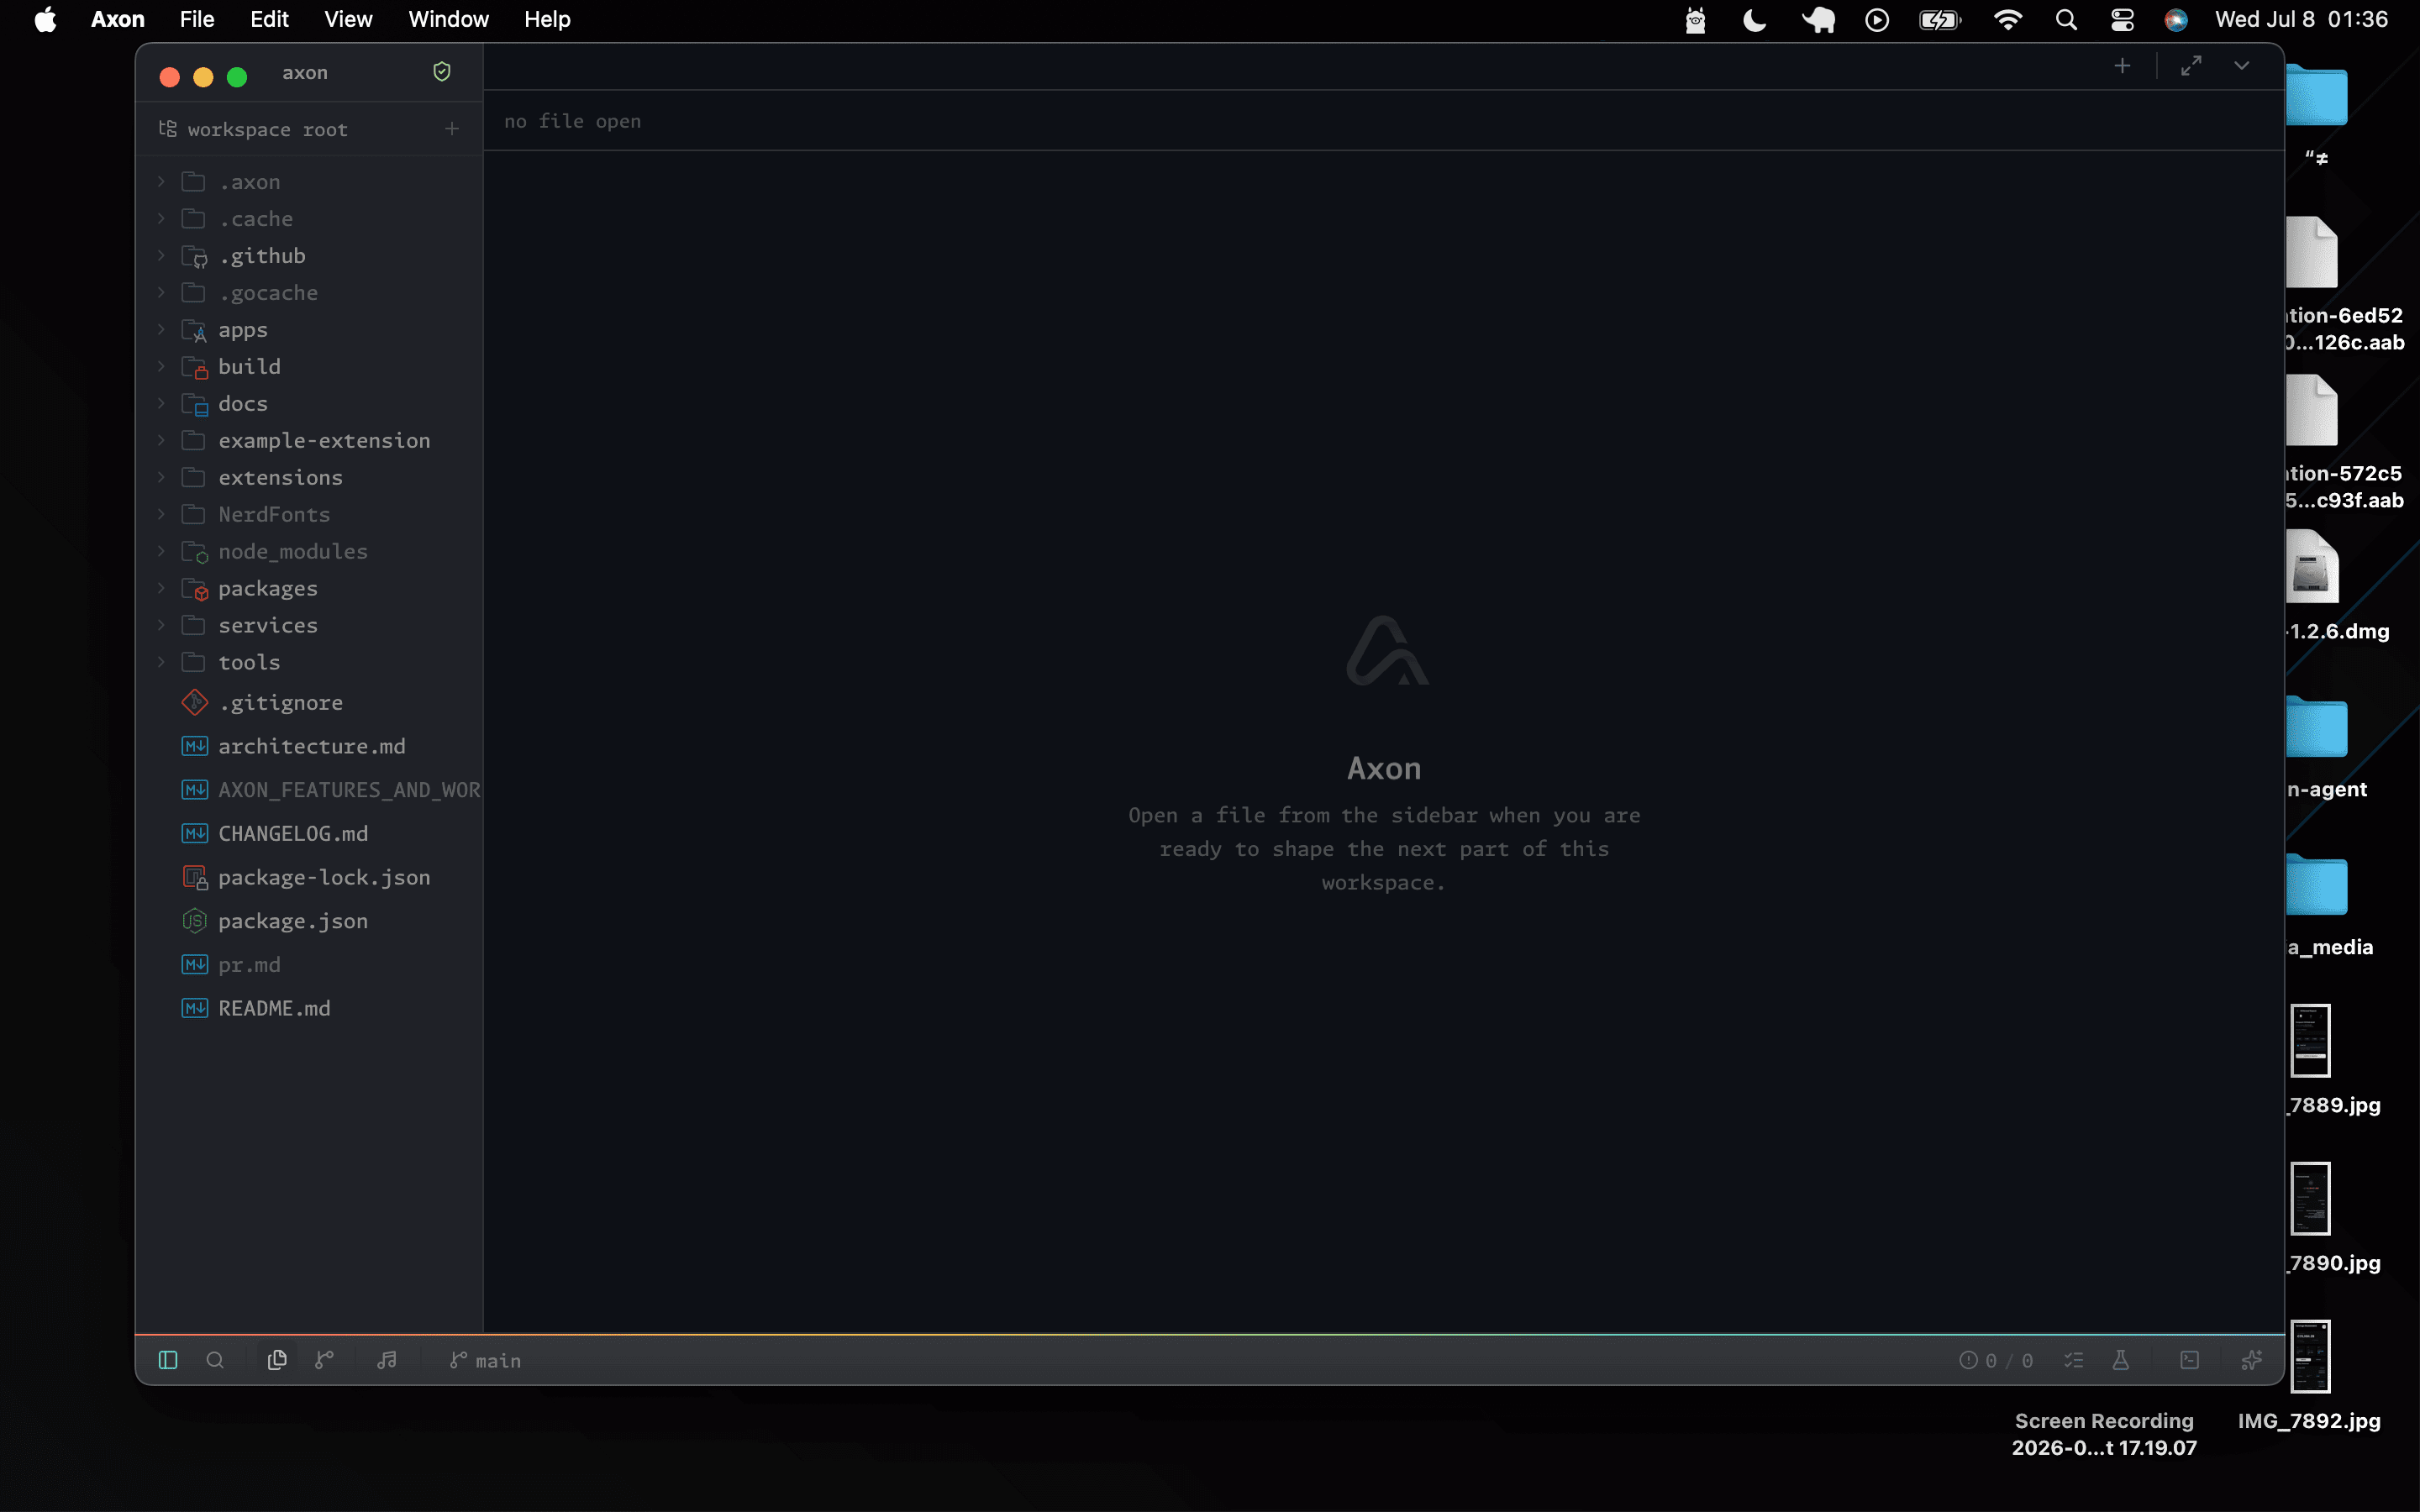Click the lock icon of package-lock.json
Screen dimensions: 2420x1512
[195, 878]
